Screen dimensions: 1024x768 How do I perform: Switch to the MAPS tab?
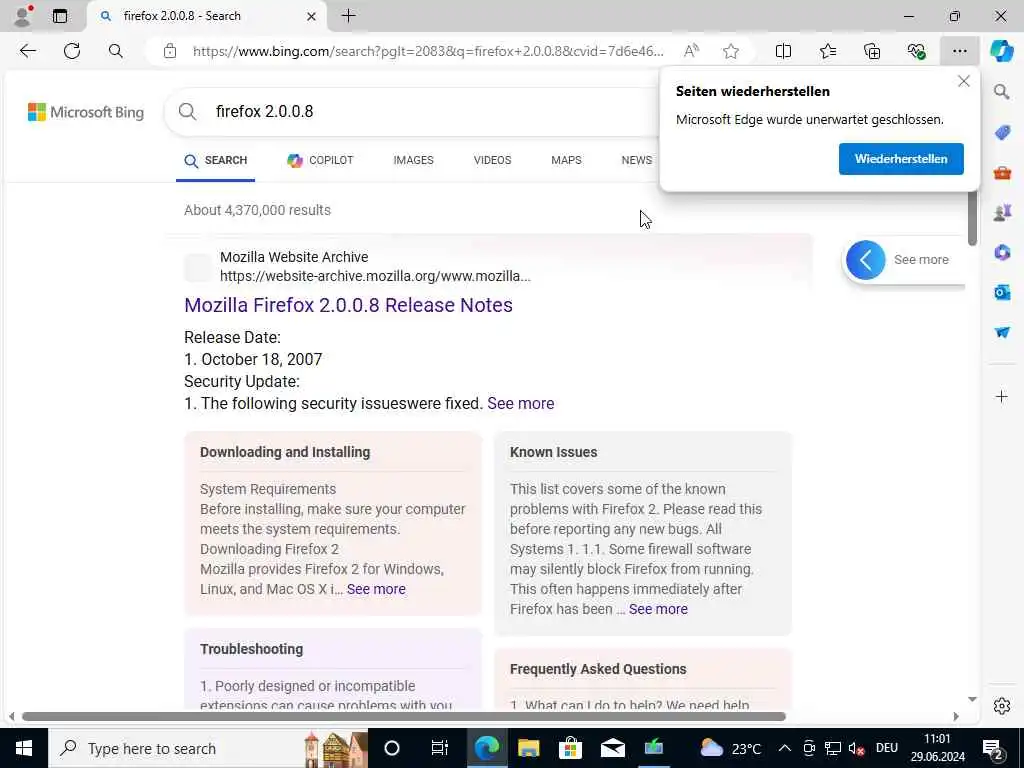click(566, 160)
